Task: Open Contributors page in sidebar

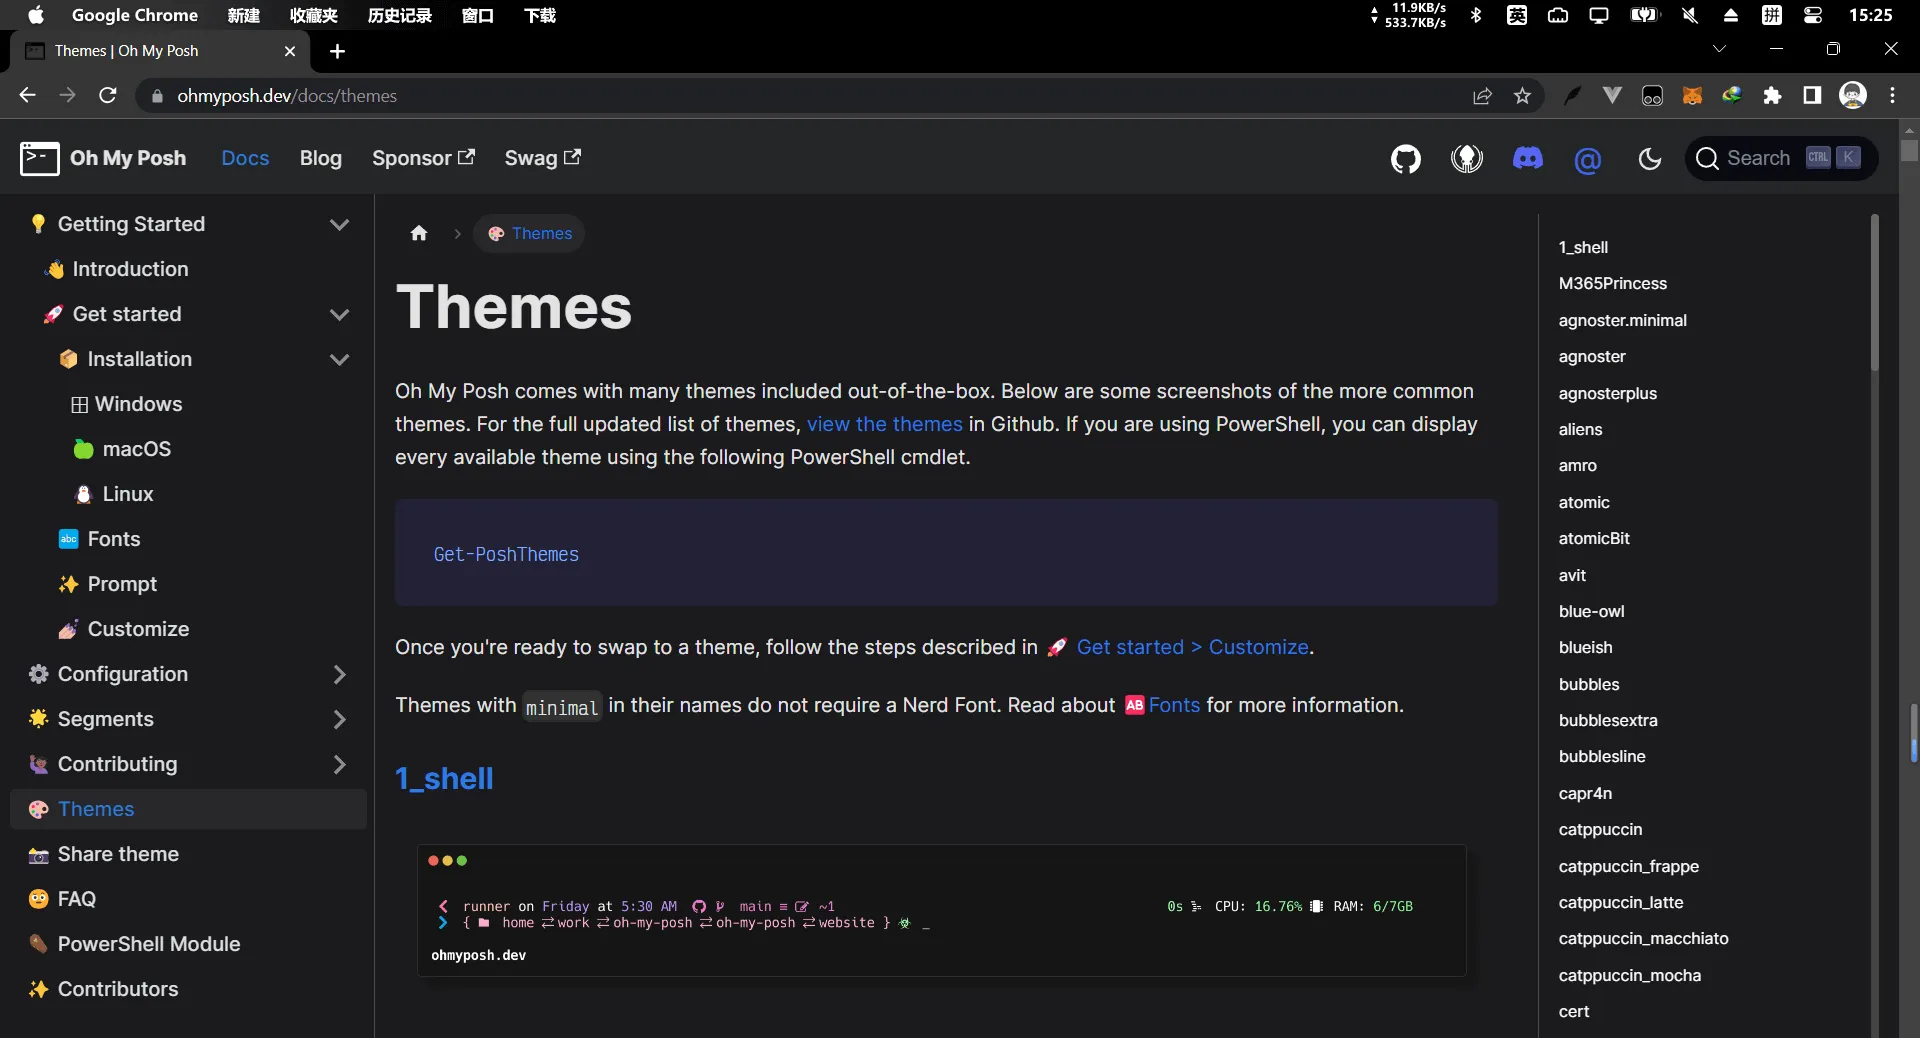Action: pos(104,989)
